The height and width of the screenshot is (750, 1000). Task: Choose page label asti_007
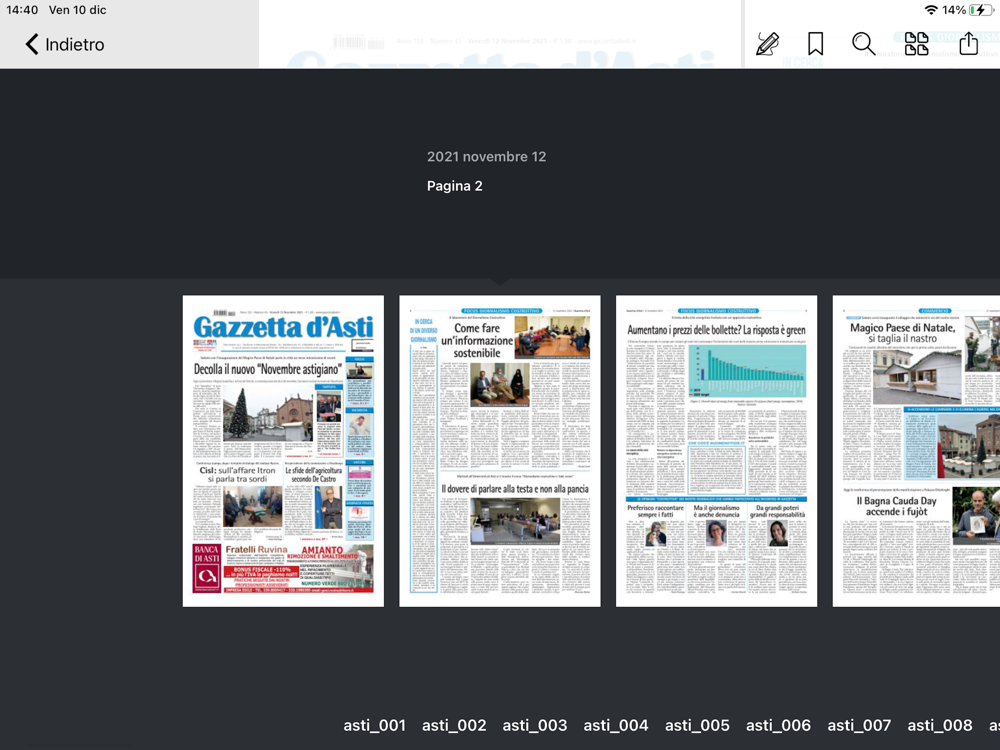(859, 725)
